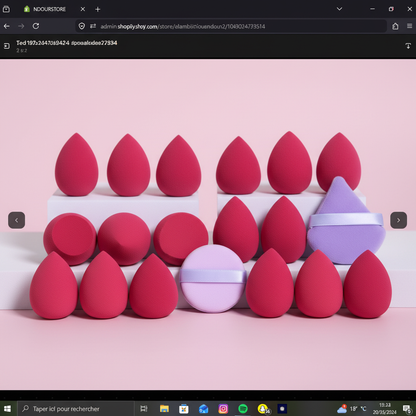Click the back arrow in the browser toolbar
Image resolution: width=416 pixels, height=416 pixels.
(x=7, y=26)
